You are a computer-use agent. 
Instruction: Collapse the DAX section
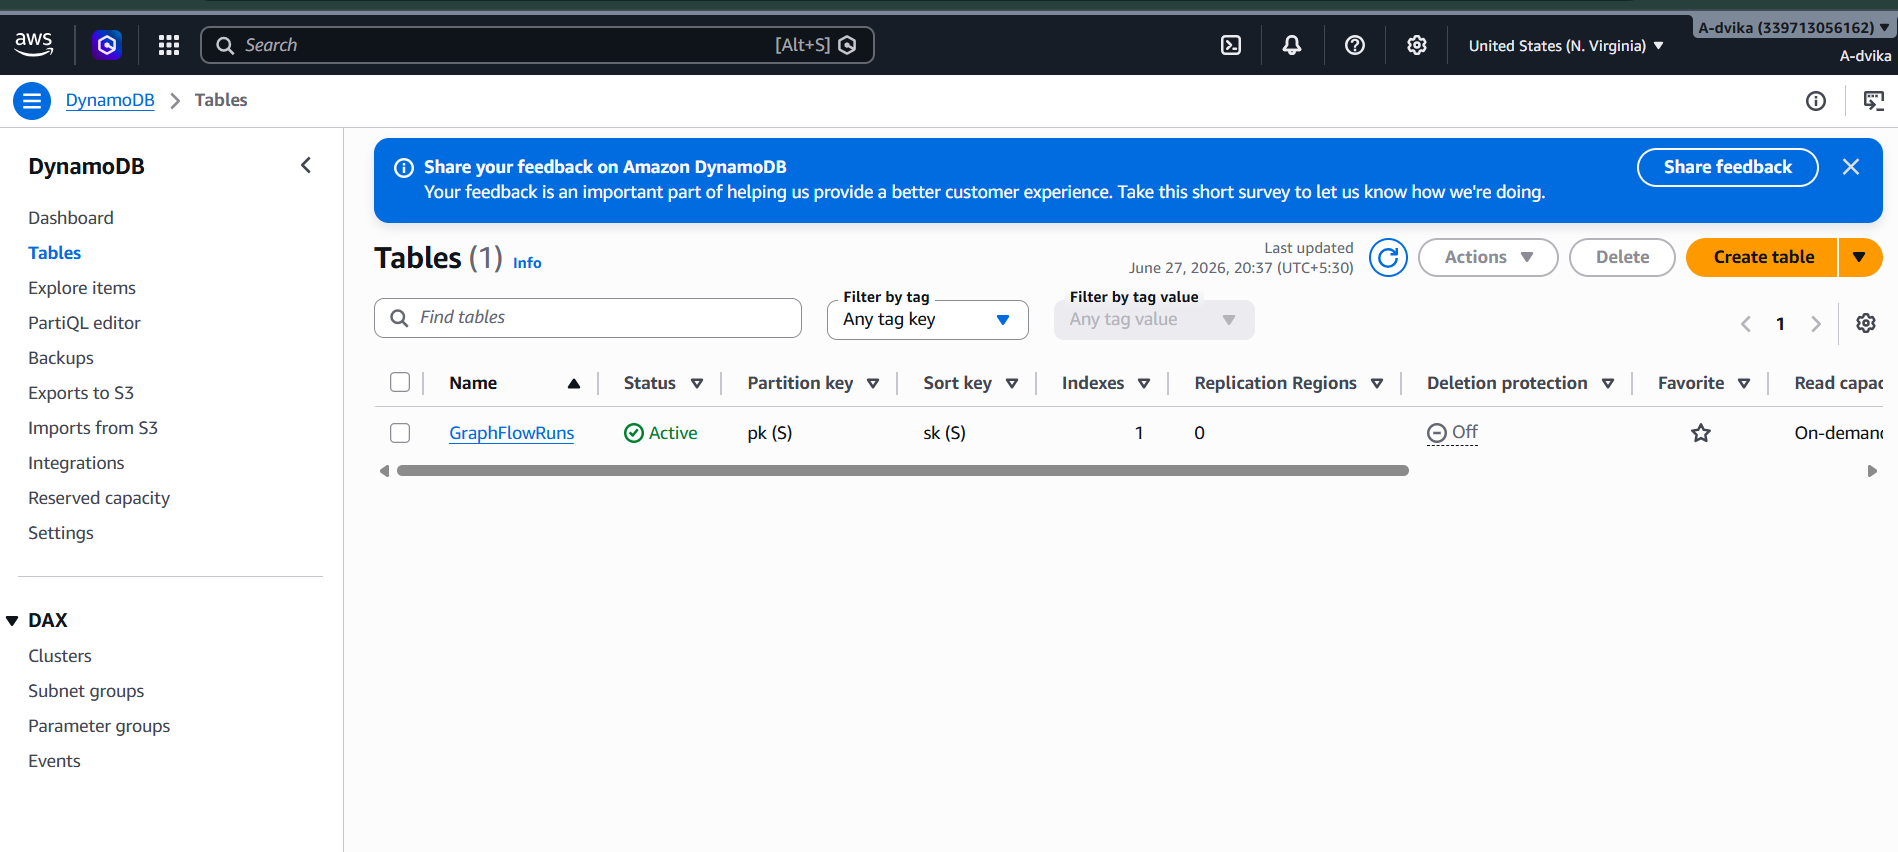coord(12,621)
